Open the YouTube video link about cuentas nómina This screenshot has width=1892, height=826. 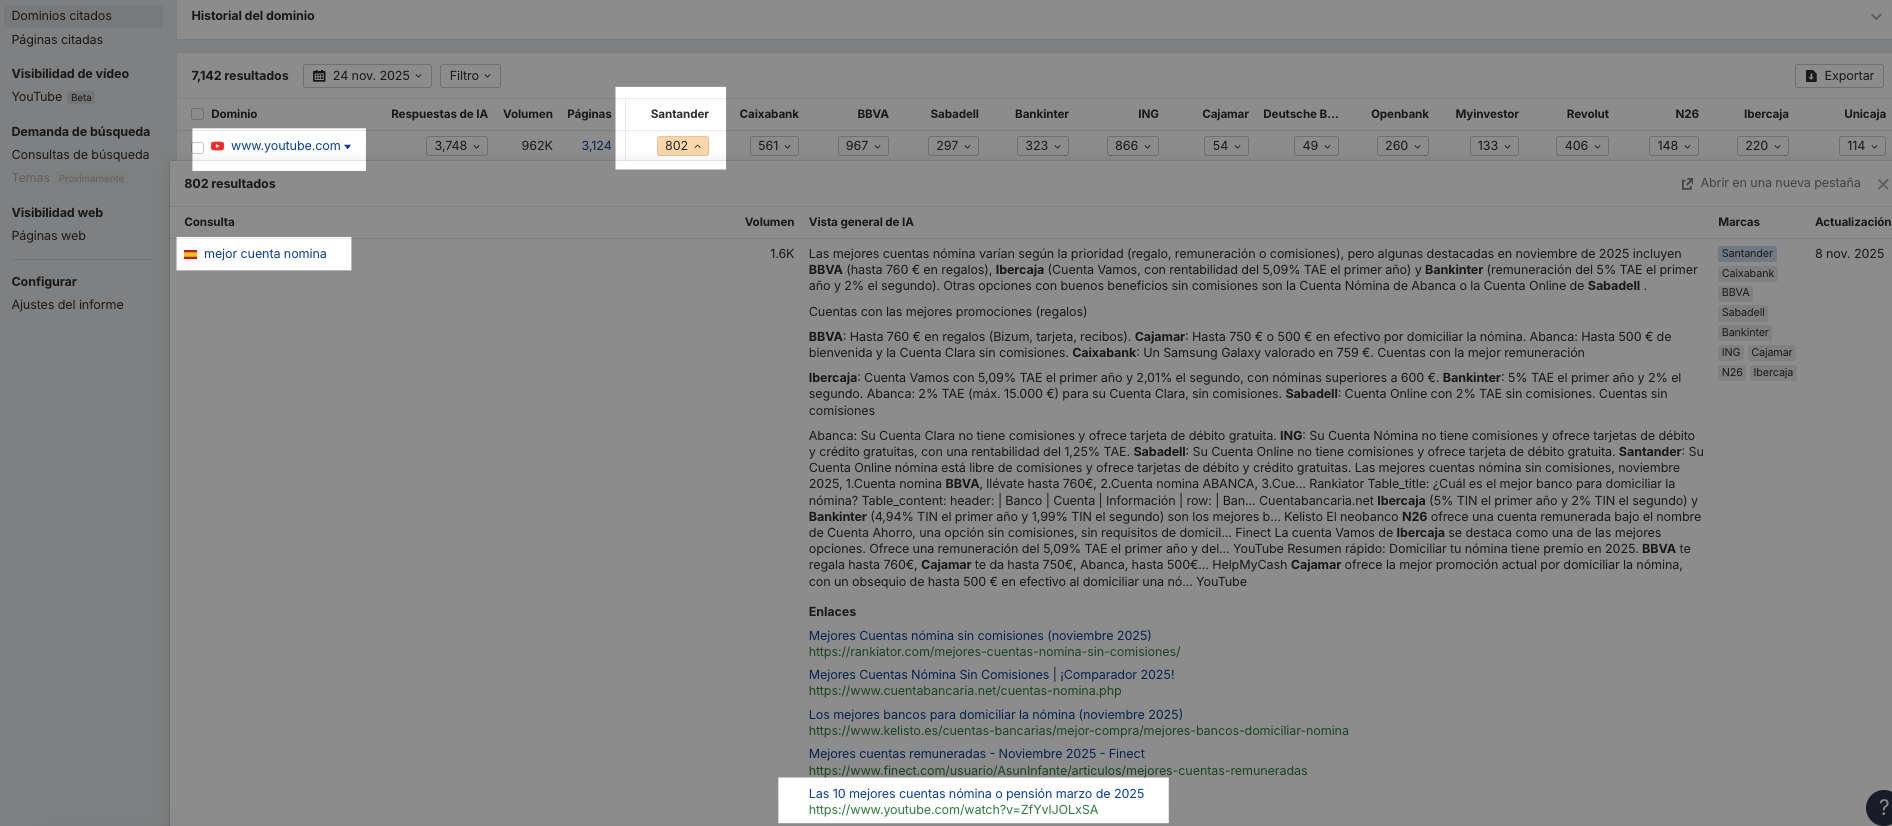[x=975, y=794]
